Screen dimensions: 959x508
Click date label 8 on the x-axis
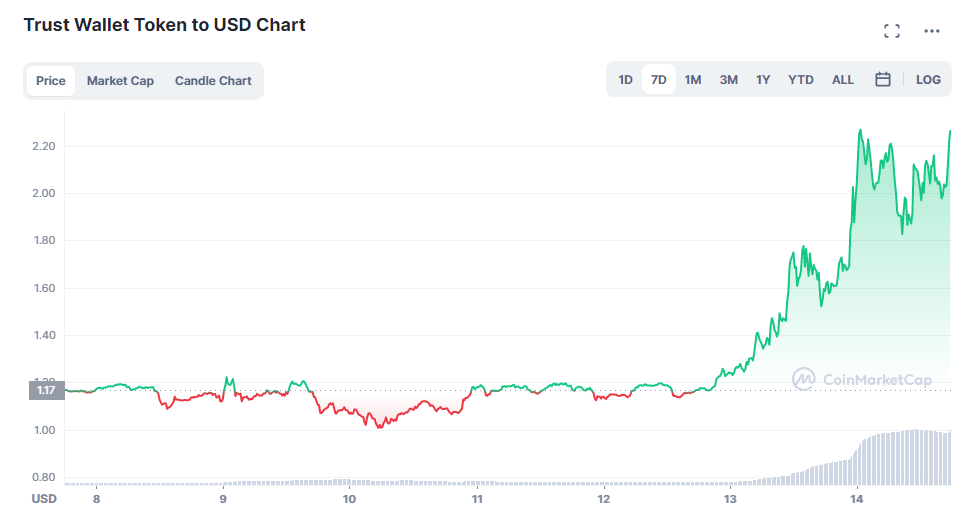click(x=97, y=499)
